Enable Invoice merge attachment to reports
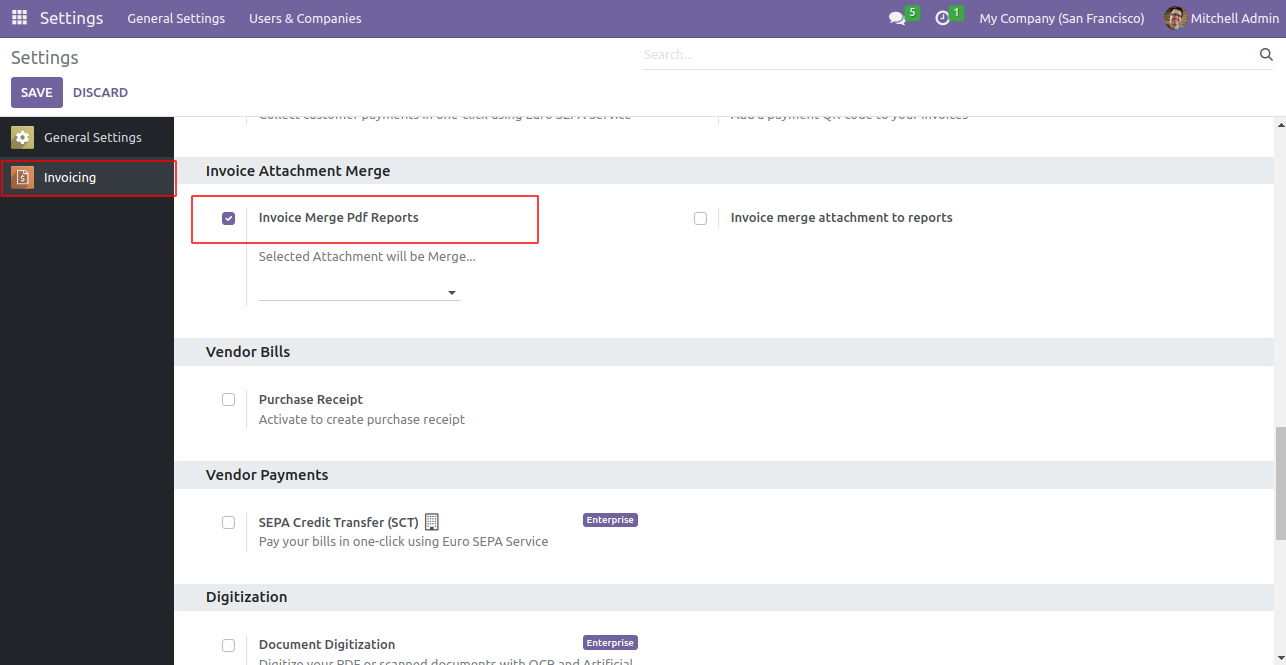The height and width of the screenshot is (665, 1286). [700, 218]
